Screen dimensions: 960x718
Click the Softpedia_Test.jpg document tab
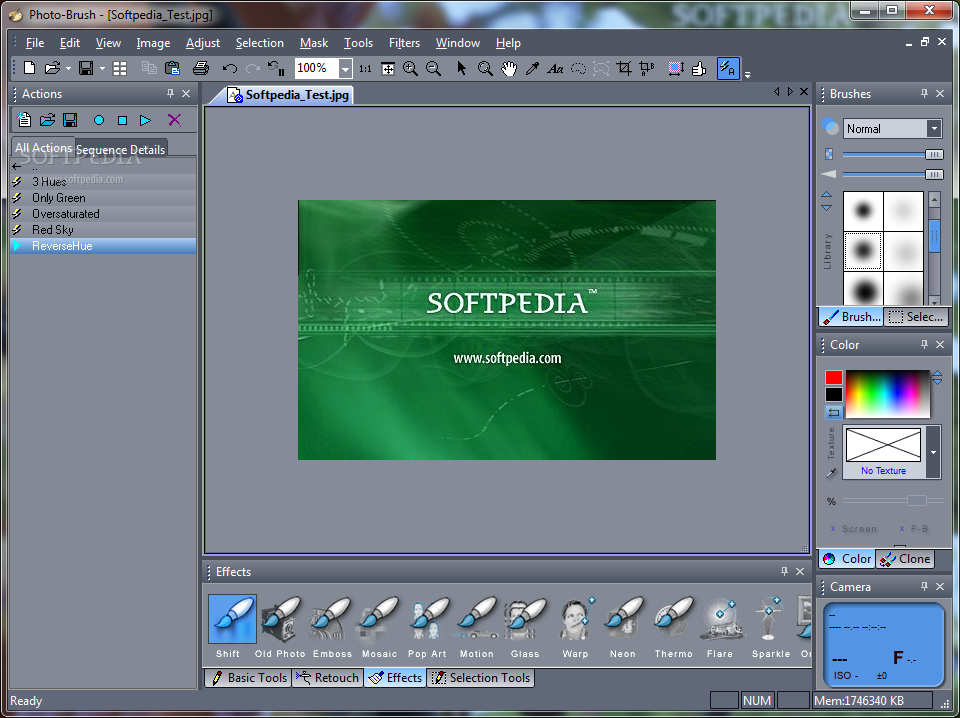[x=288, y=95]
